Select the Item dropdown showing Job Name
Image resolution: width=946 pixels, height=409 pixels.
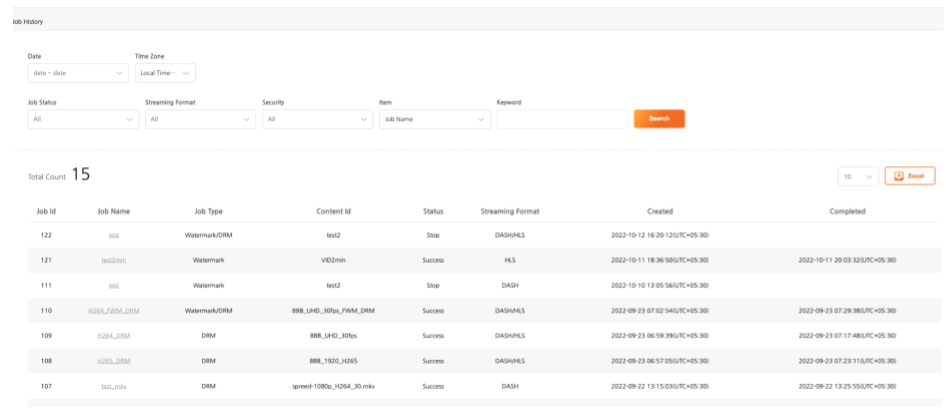click(434, 120)
